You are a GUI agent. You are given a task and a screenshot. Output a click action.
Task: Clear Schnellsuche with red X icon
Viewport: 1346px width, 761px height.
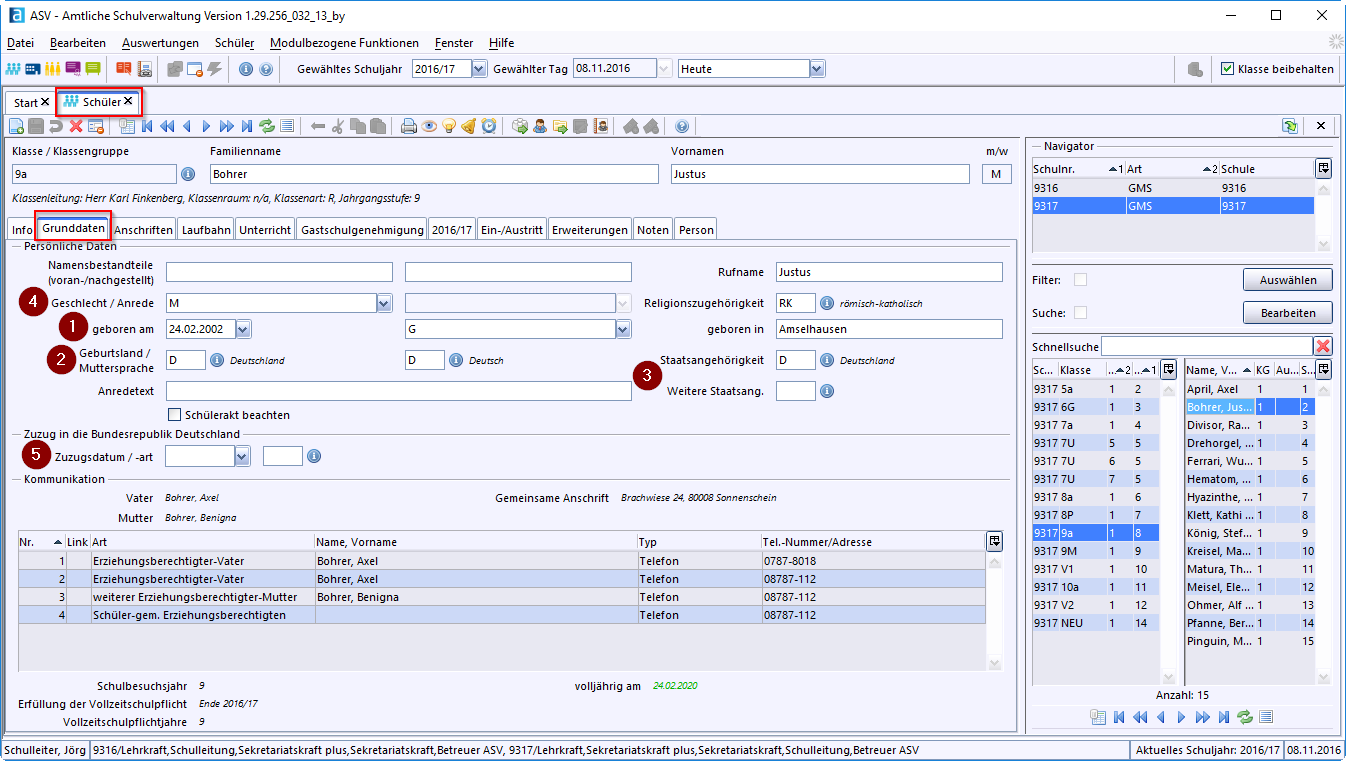point(1323,346)
